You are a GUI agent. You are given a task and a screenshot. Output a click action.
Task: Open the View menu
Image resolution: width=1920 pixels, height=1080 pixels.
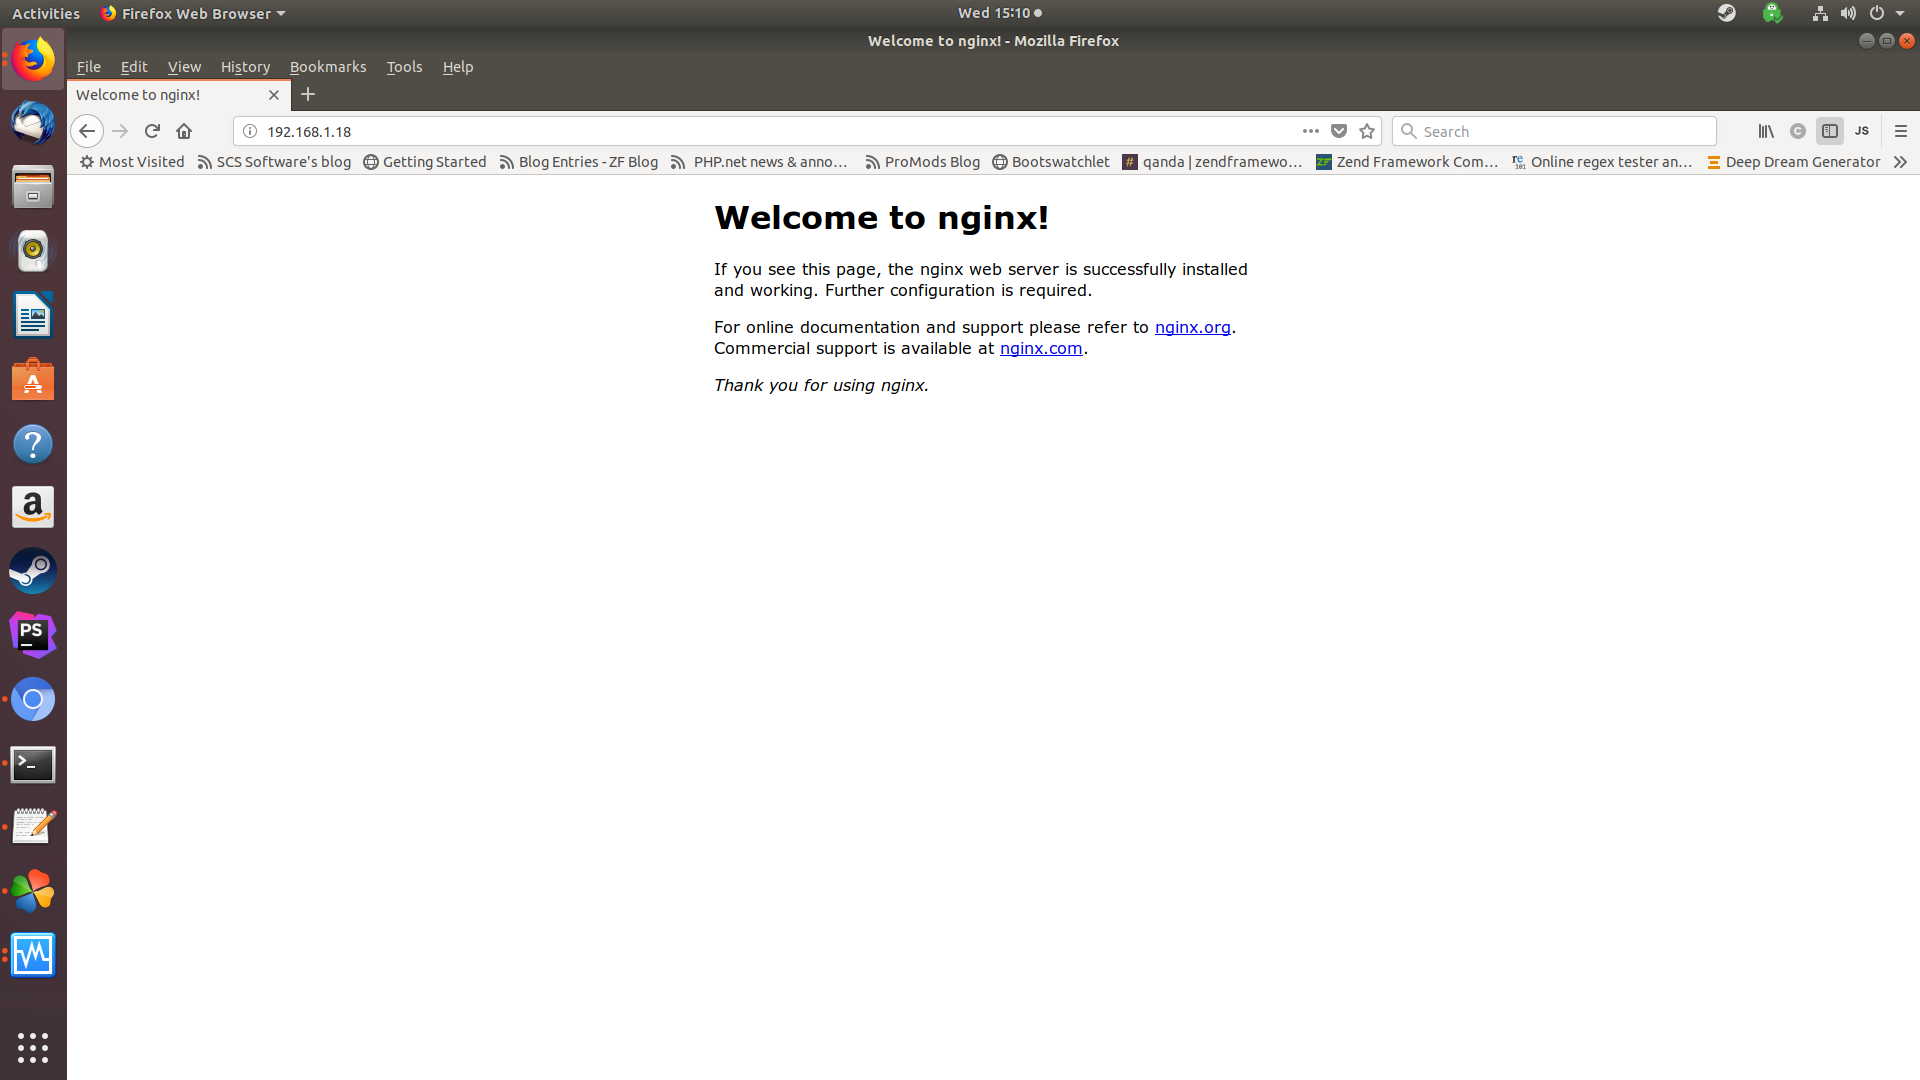click(x=184, y=67)
